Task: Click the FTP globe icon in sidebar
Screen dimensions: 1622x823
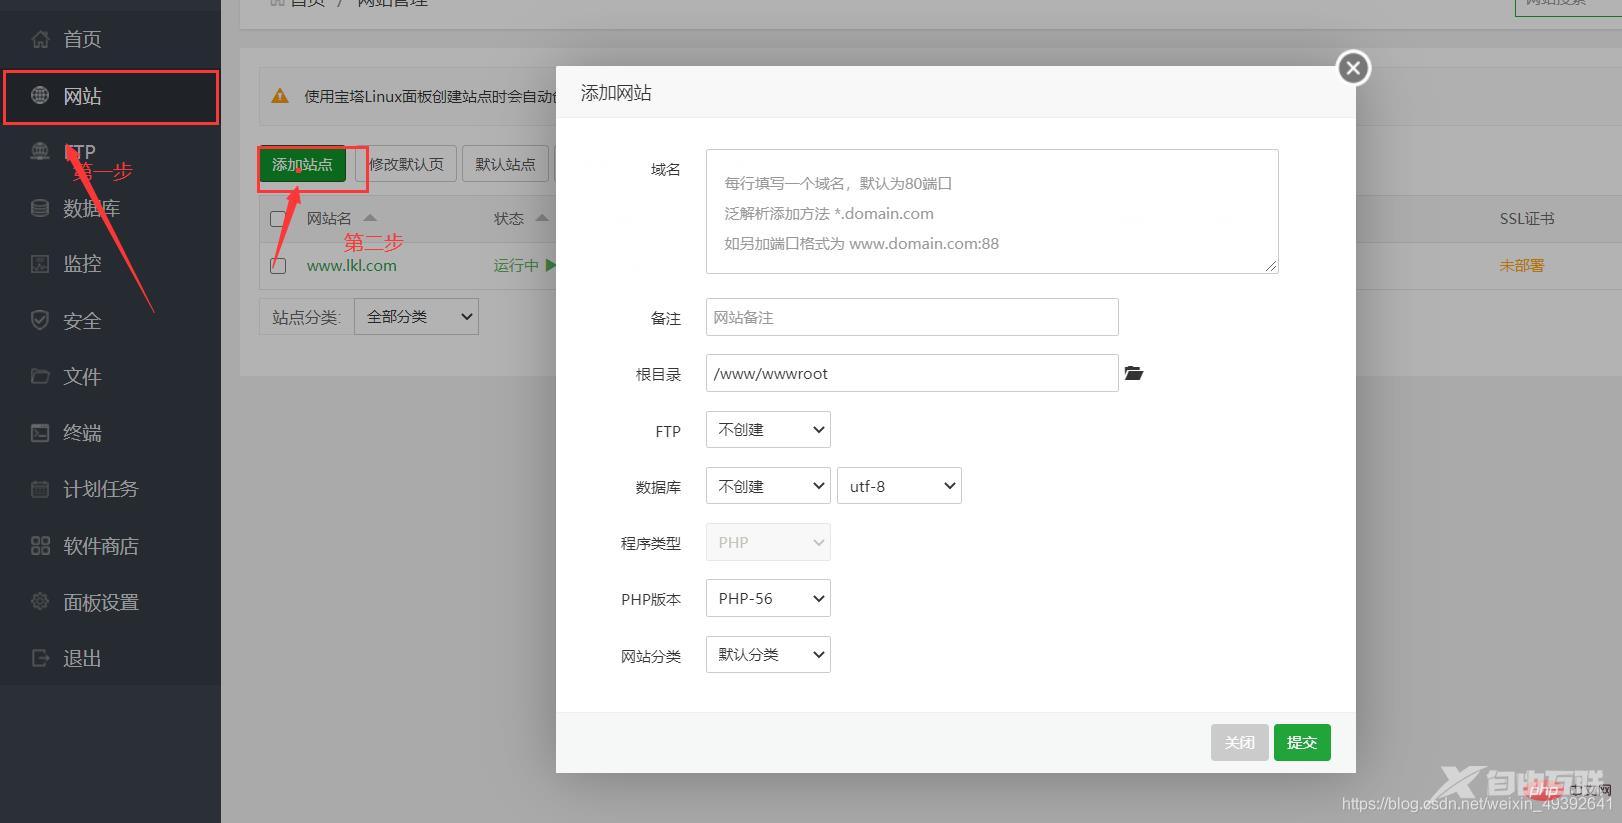Action: coord(40,152)
